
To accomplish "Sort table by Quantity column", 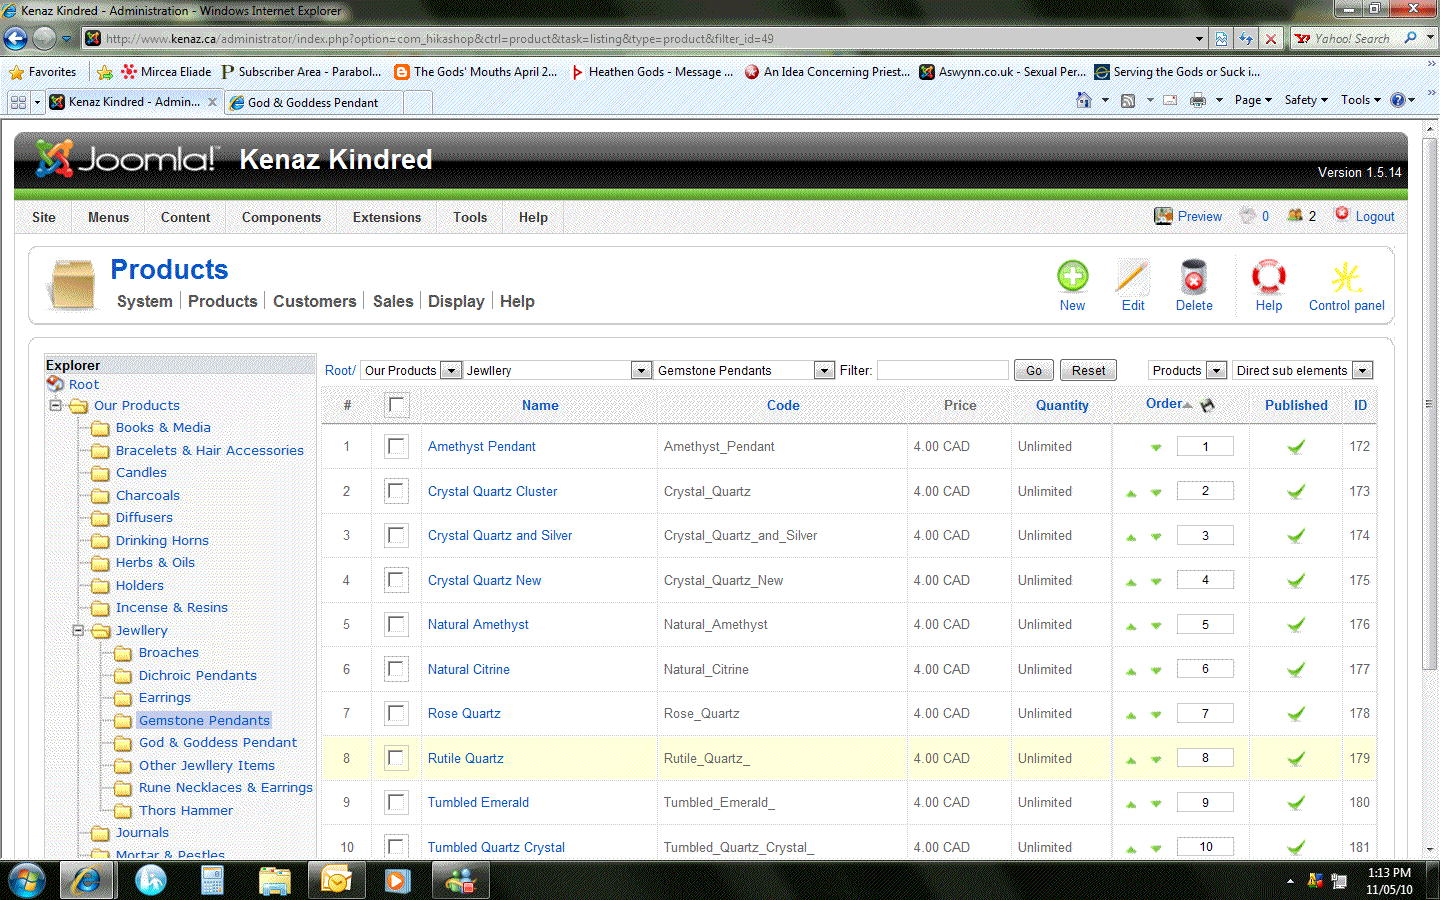I will [1062, 405].
